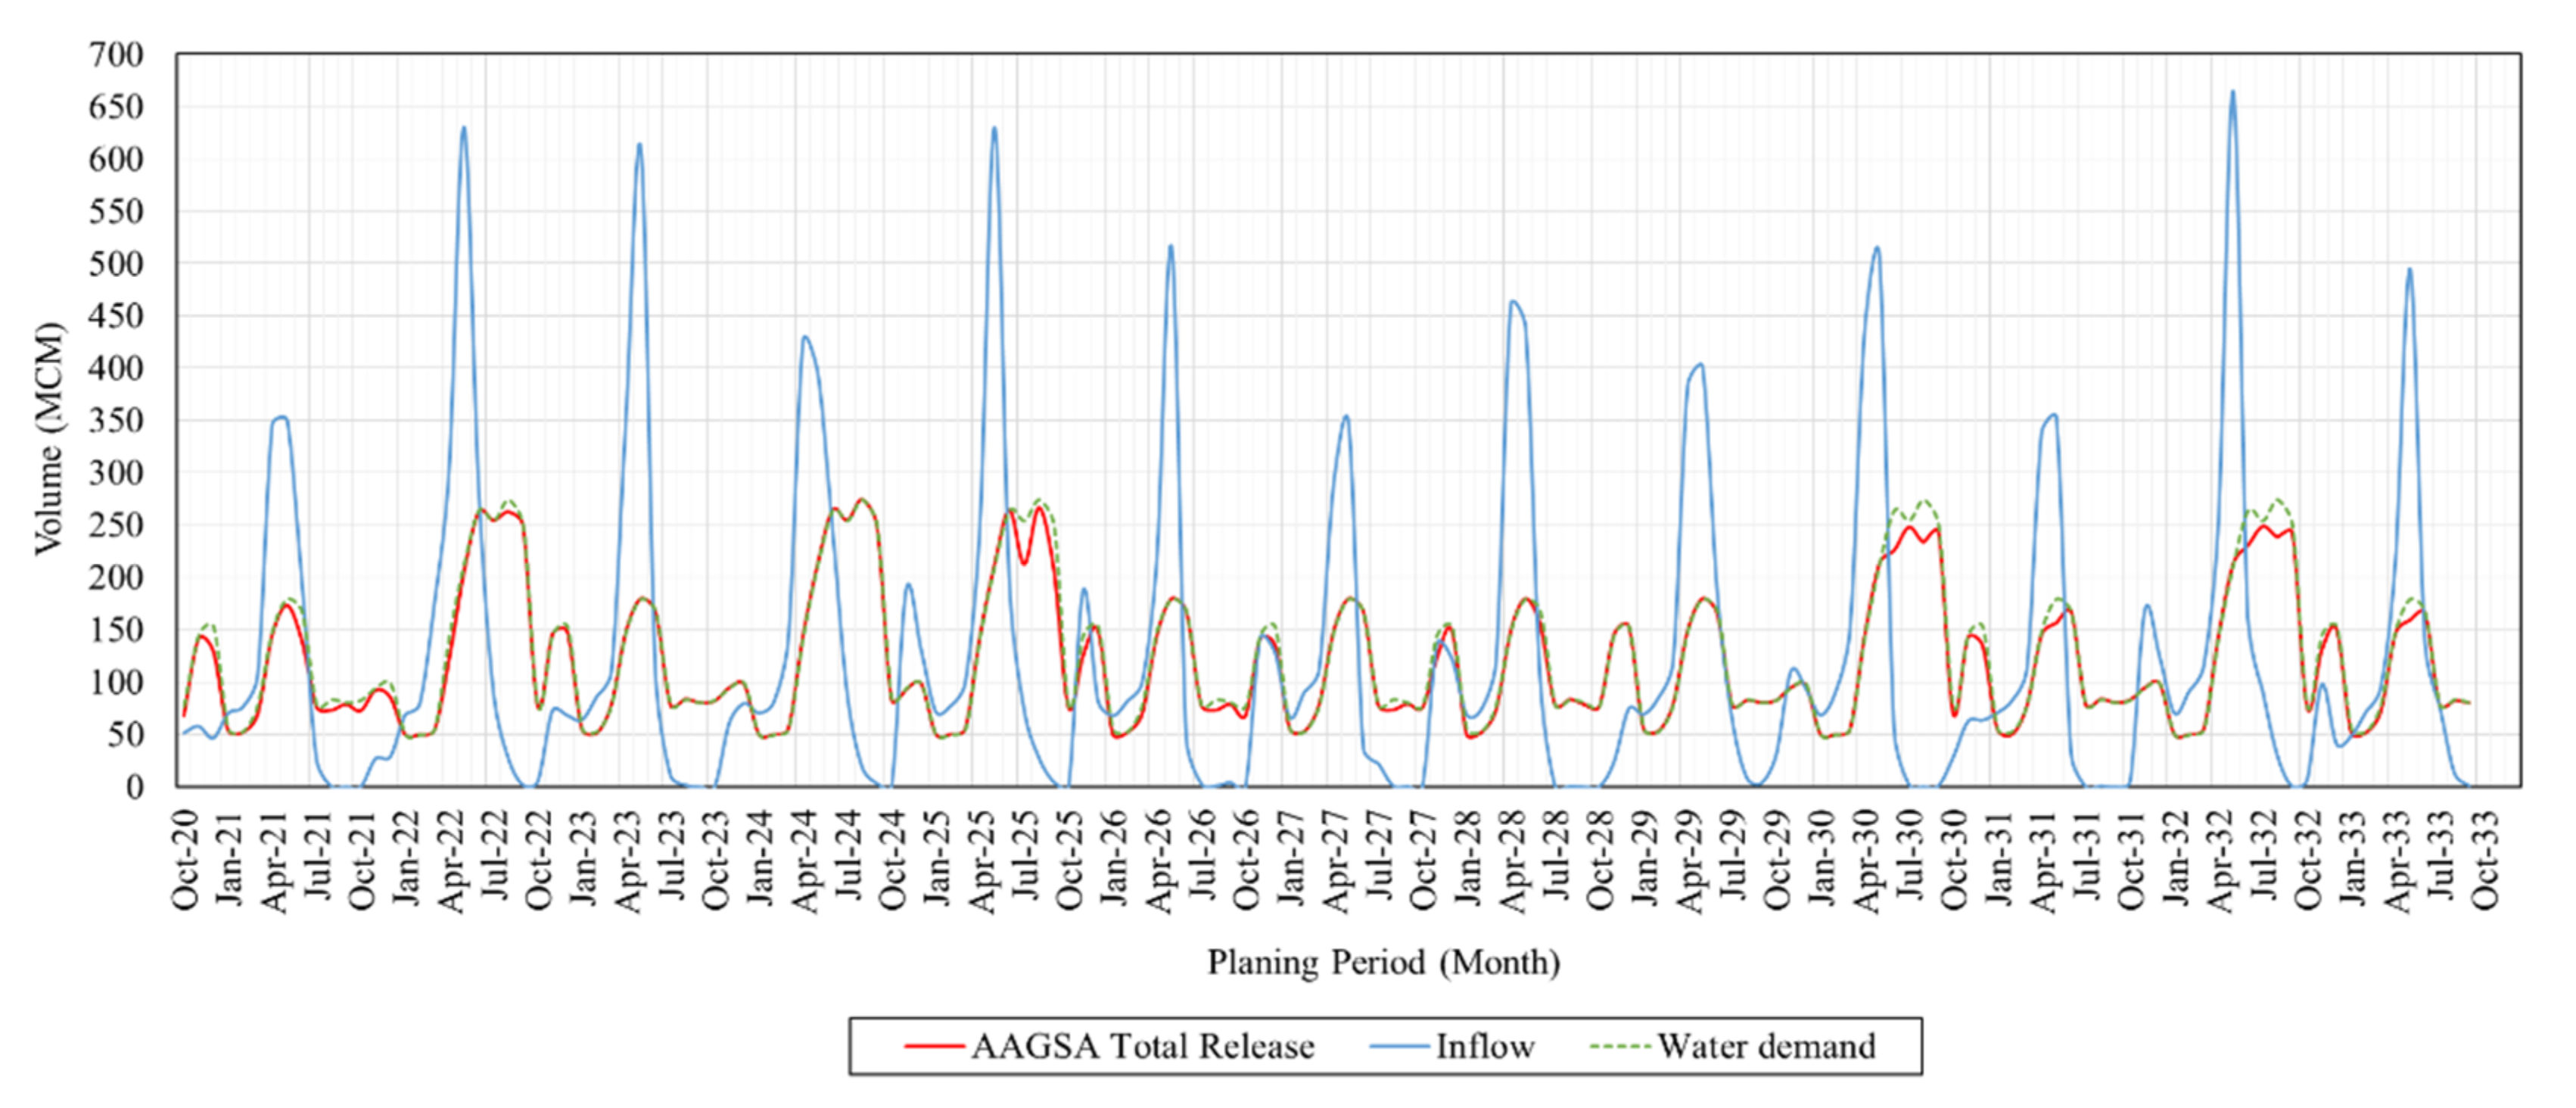2576x1108 pixels.
Task: Click the Planing Period (Month) axis title
Action: click(x=1383, y=962)
